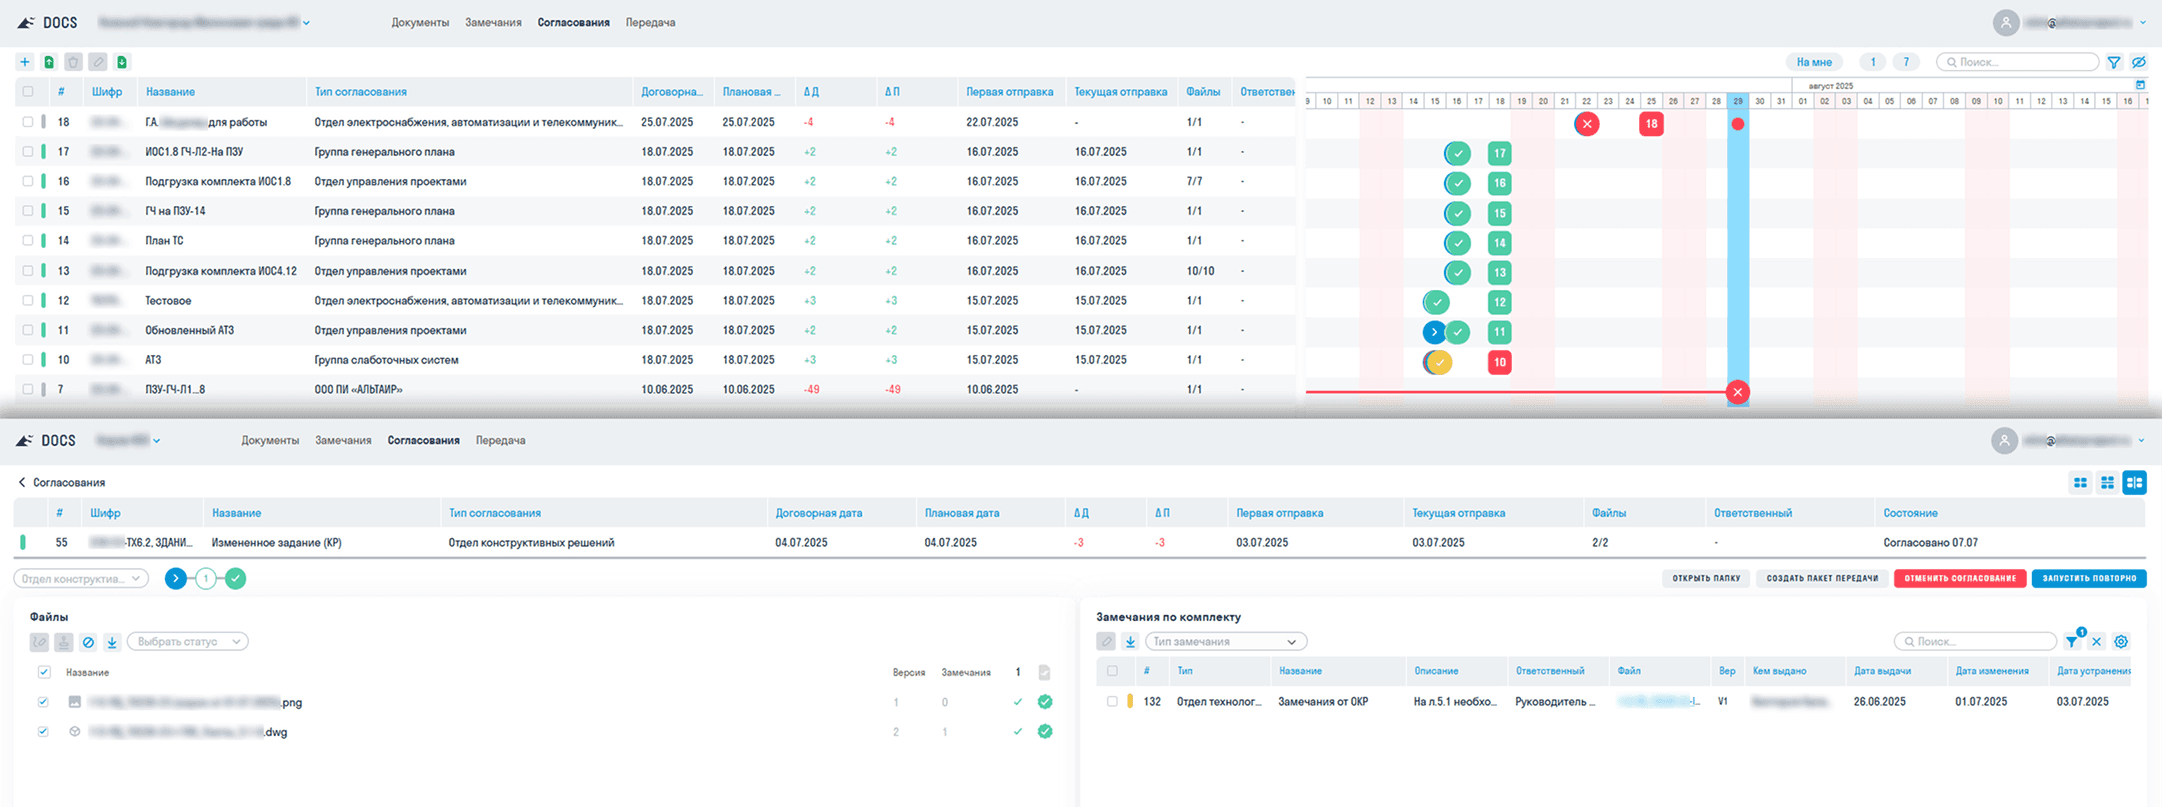Screen dimensions: 2162x807
Task: Go back via the Согласования arrow
Action: tap(22, 482)
